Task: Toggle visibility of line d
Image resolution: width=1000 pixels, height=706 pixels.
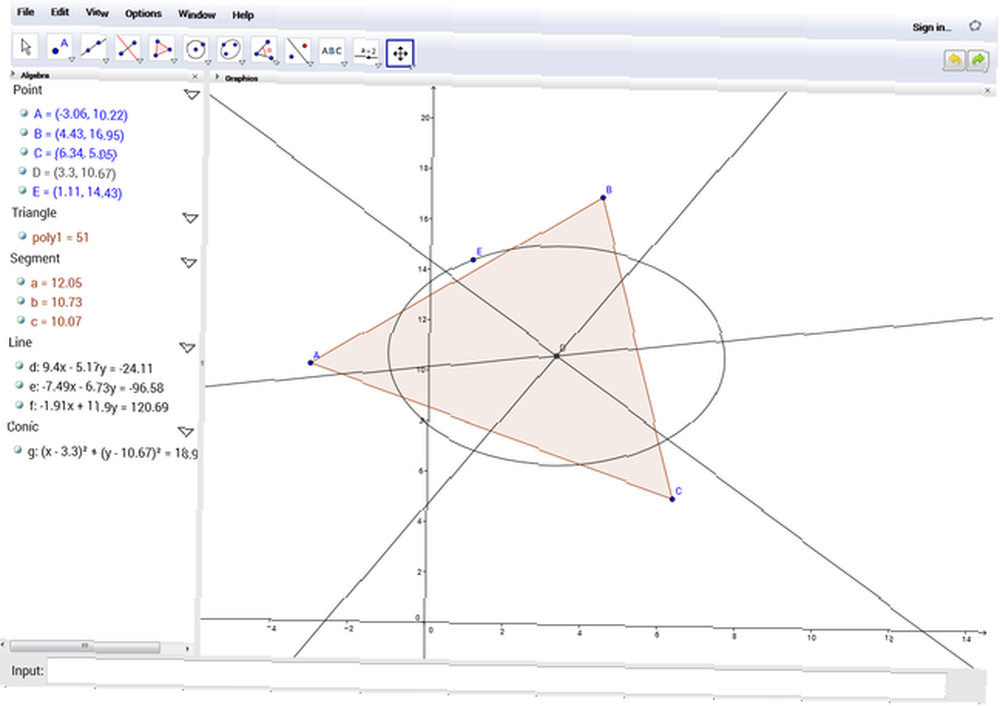Action: coord(19,366)
